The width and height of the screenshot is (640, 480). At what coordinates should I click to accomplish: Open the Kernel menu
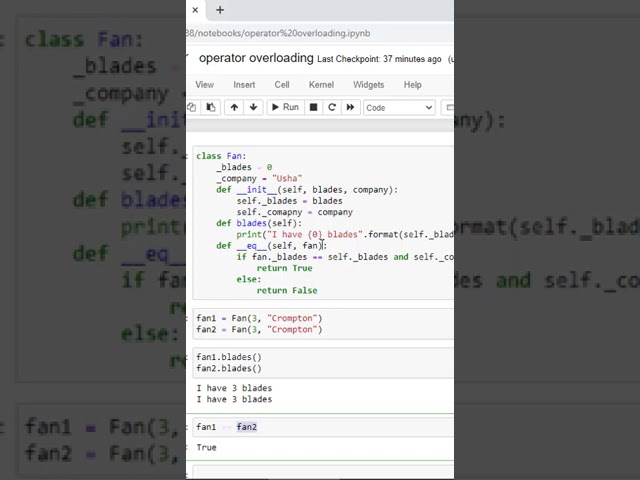pos(321,85)
